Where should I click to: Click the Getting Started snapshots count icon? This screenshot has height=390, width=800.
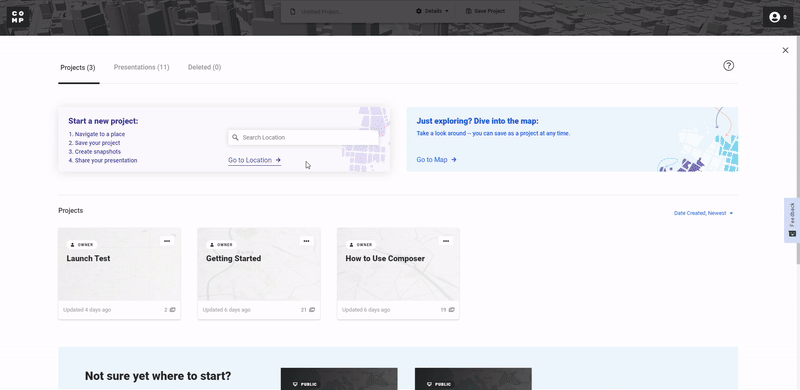tap(312, 310)
